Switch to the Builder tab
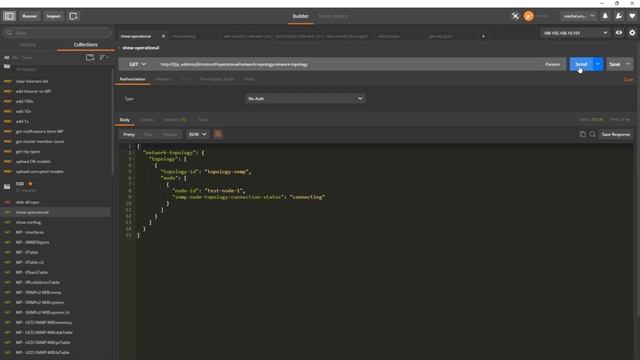The image size is (640, 360). tap(300, 16)
